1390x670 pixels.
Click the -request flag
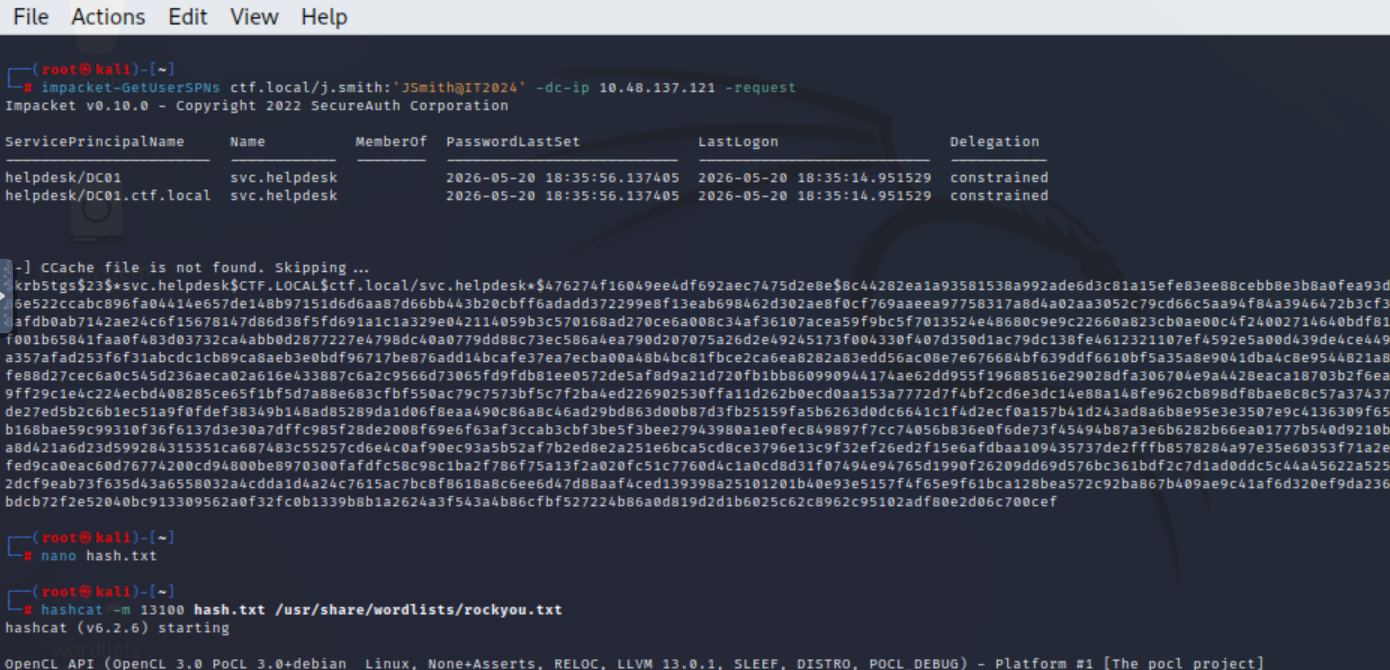coord(760,88)
